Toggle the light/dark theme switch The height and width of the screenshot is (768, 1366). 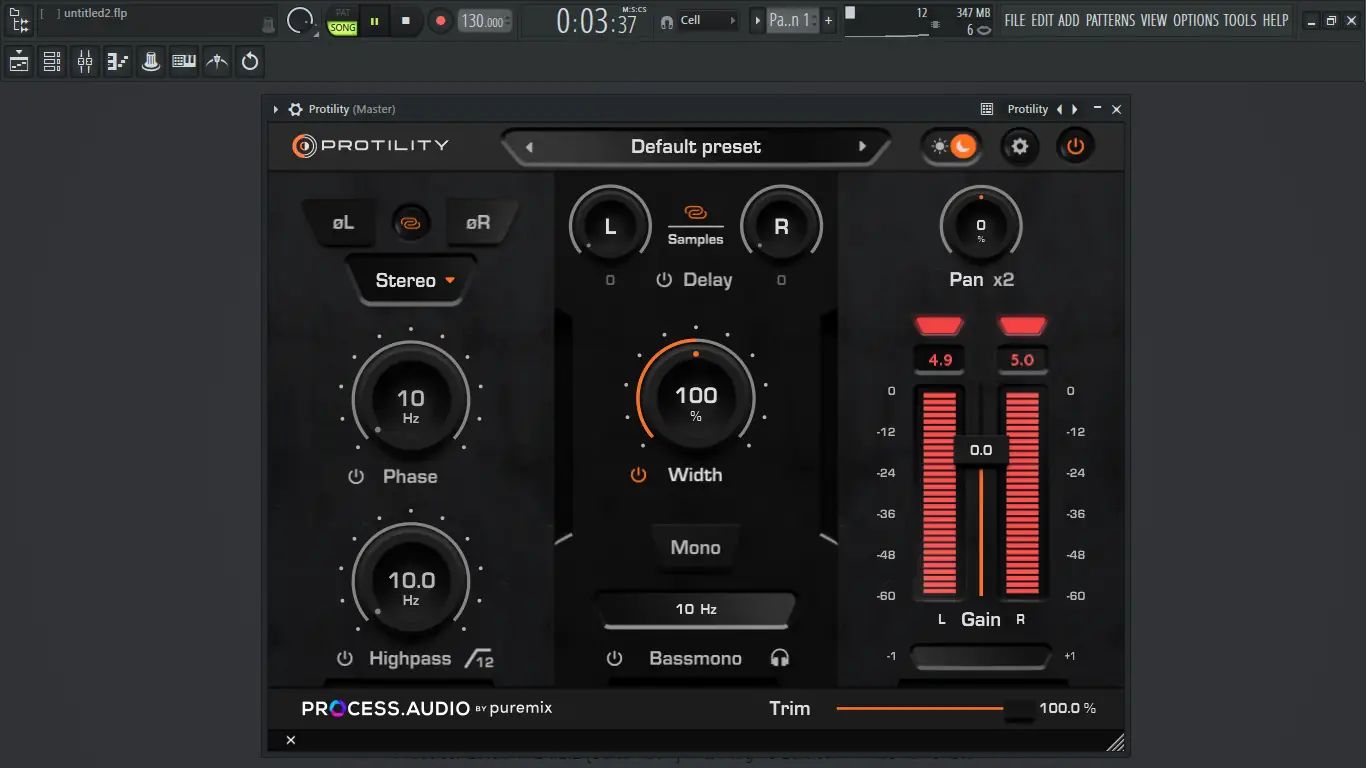[951, 147]
